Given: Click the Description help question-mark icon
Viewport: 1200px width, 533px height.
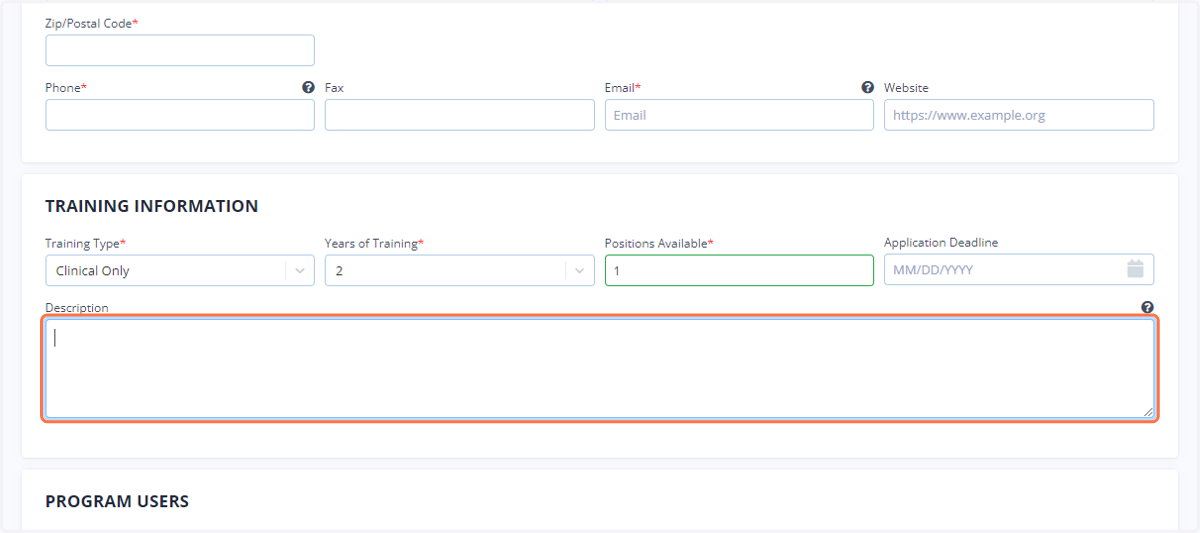Looking at the screenshot, I should (1147, 308).
